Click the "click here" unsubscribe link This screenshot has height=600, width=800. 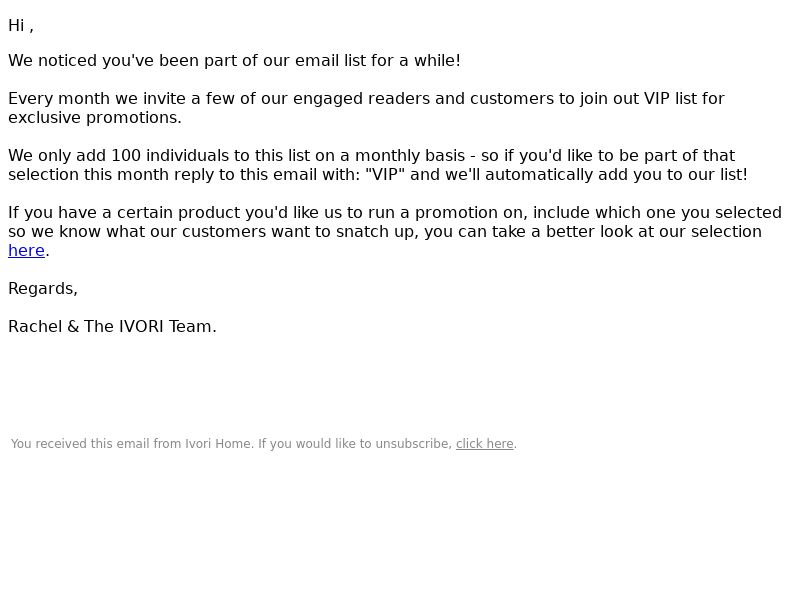tap(485, 444)
